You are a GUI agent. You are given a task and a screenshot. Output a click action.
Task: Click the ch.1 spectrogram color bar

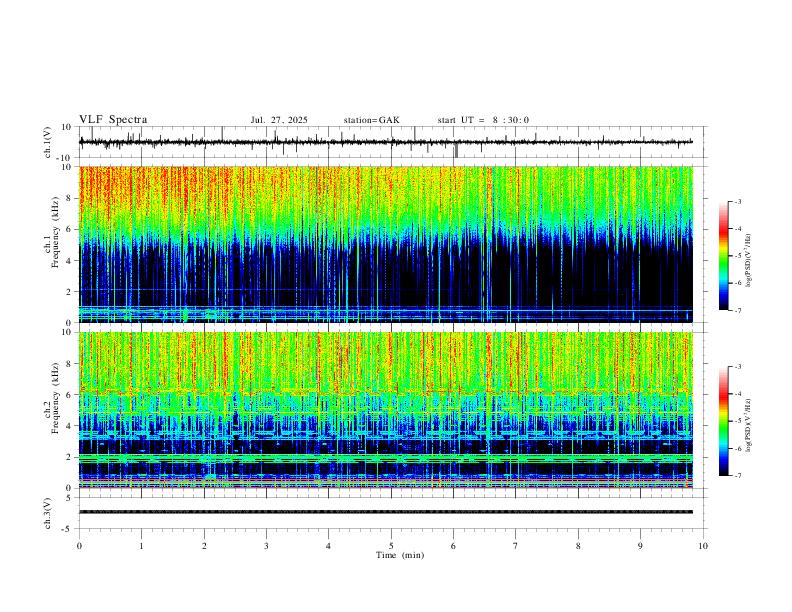click(723, 256)
